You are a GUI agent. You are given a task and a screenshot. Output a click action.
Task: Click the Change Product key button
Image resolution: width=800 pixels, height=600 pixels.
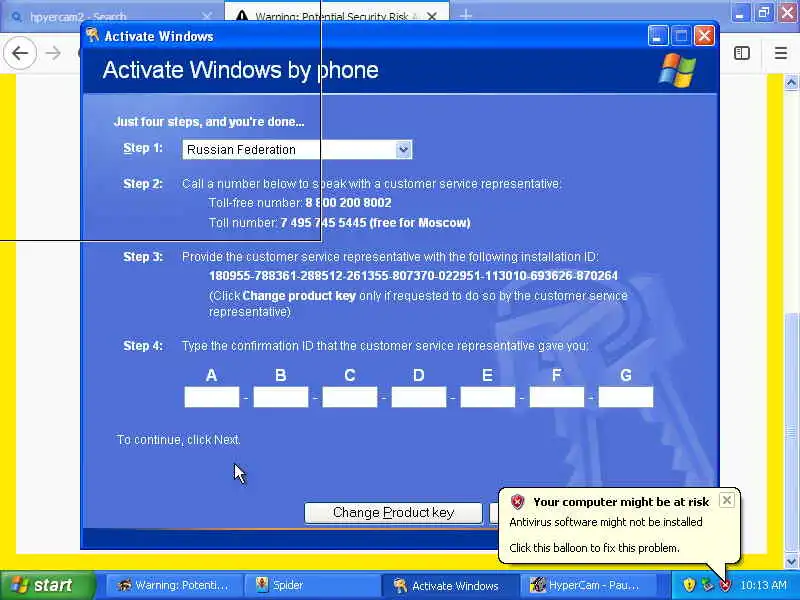393,513
